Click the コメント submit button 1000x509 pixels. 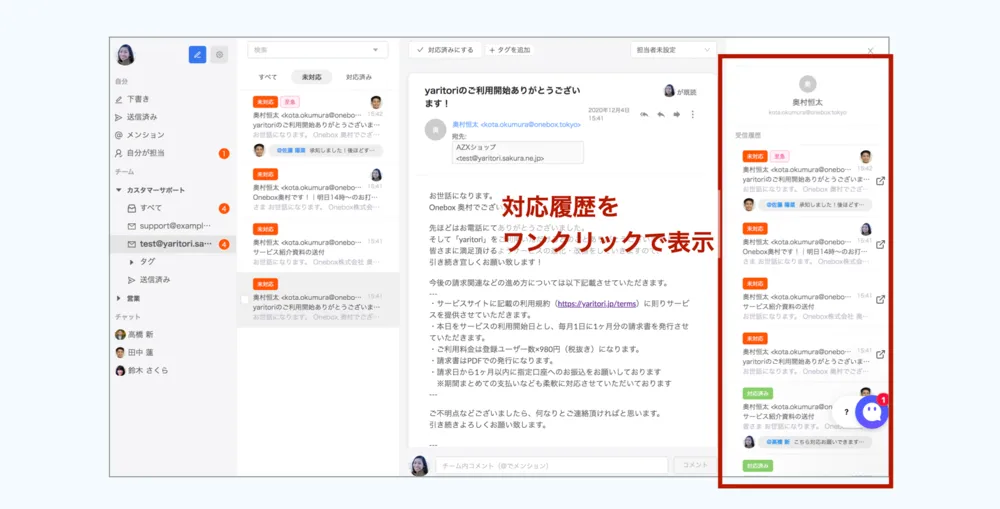point(695,465)
